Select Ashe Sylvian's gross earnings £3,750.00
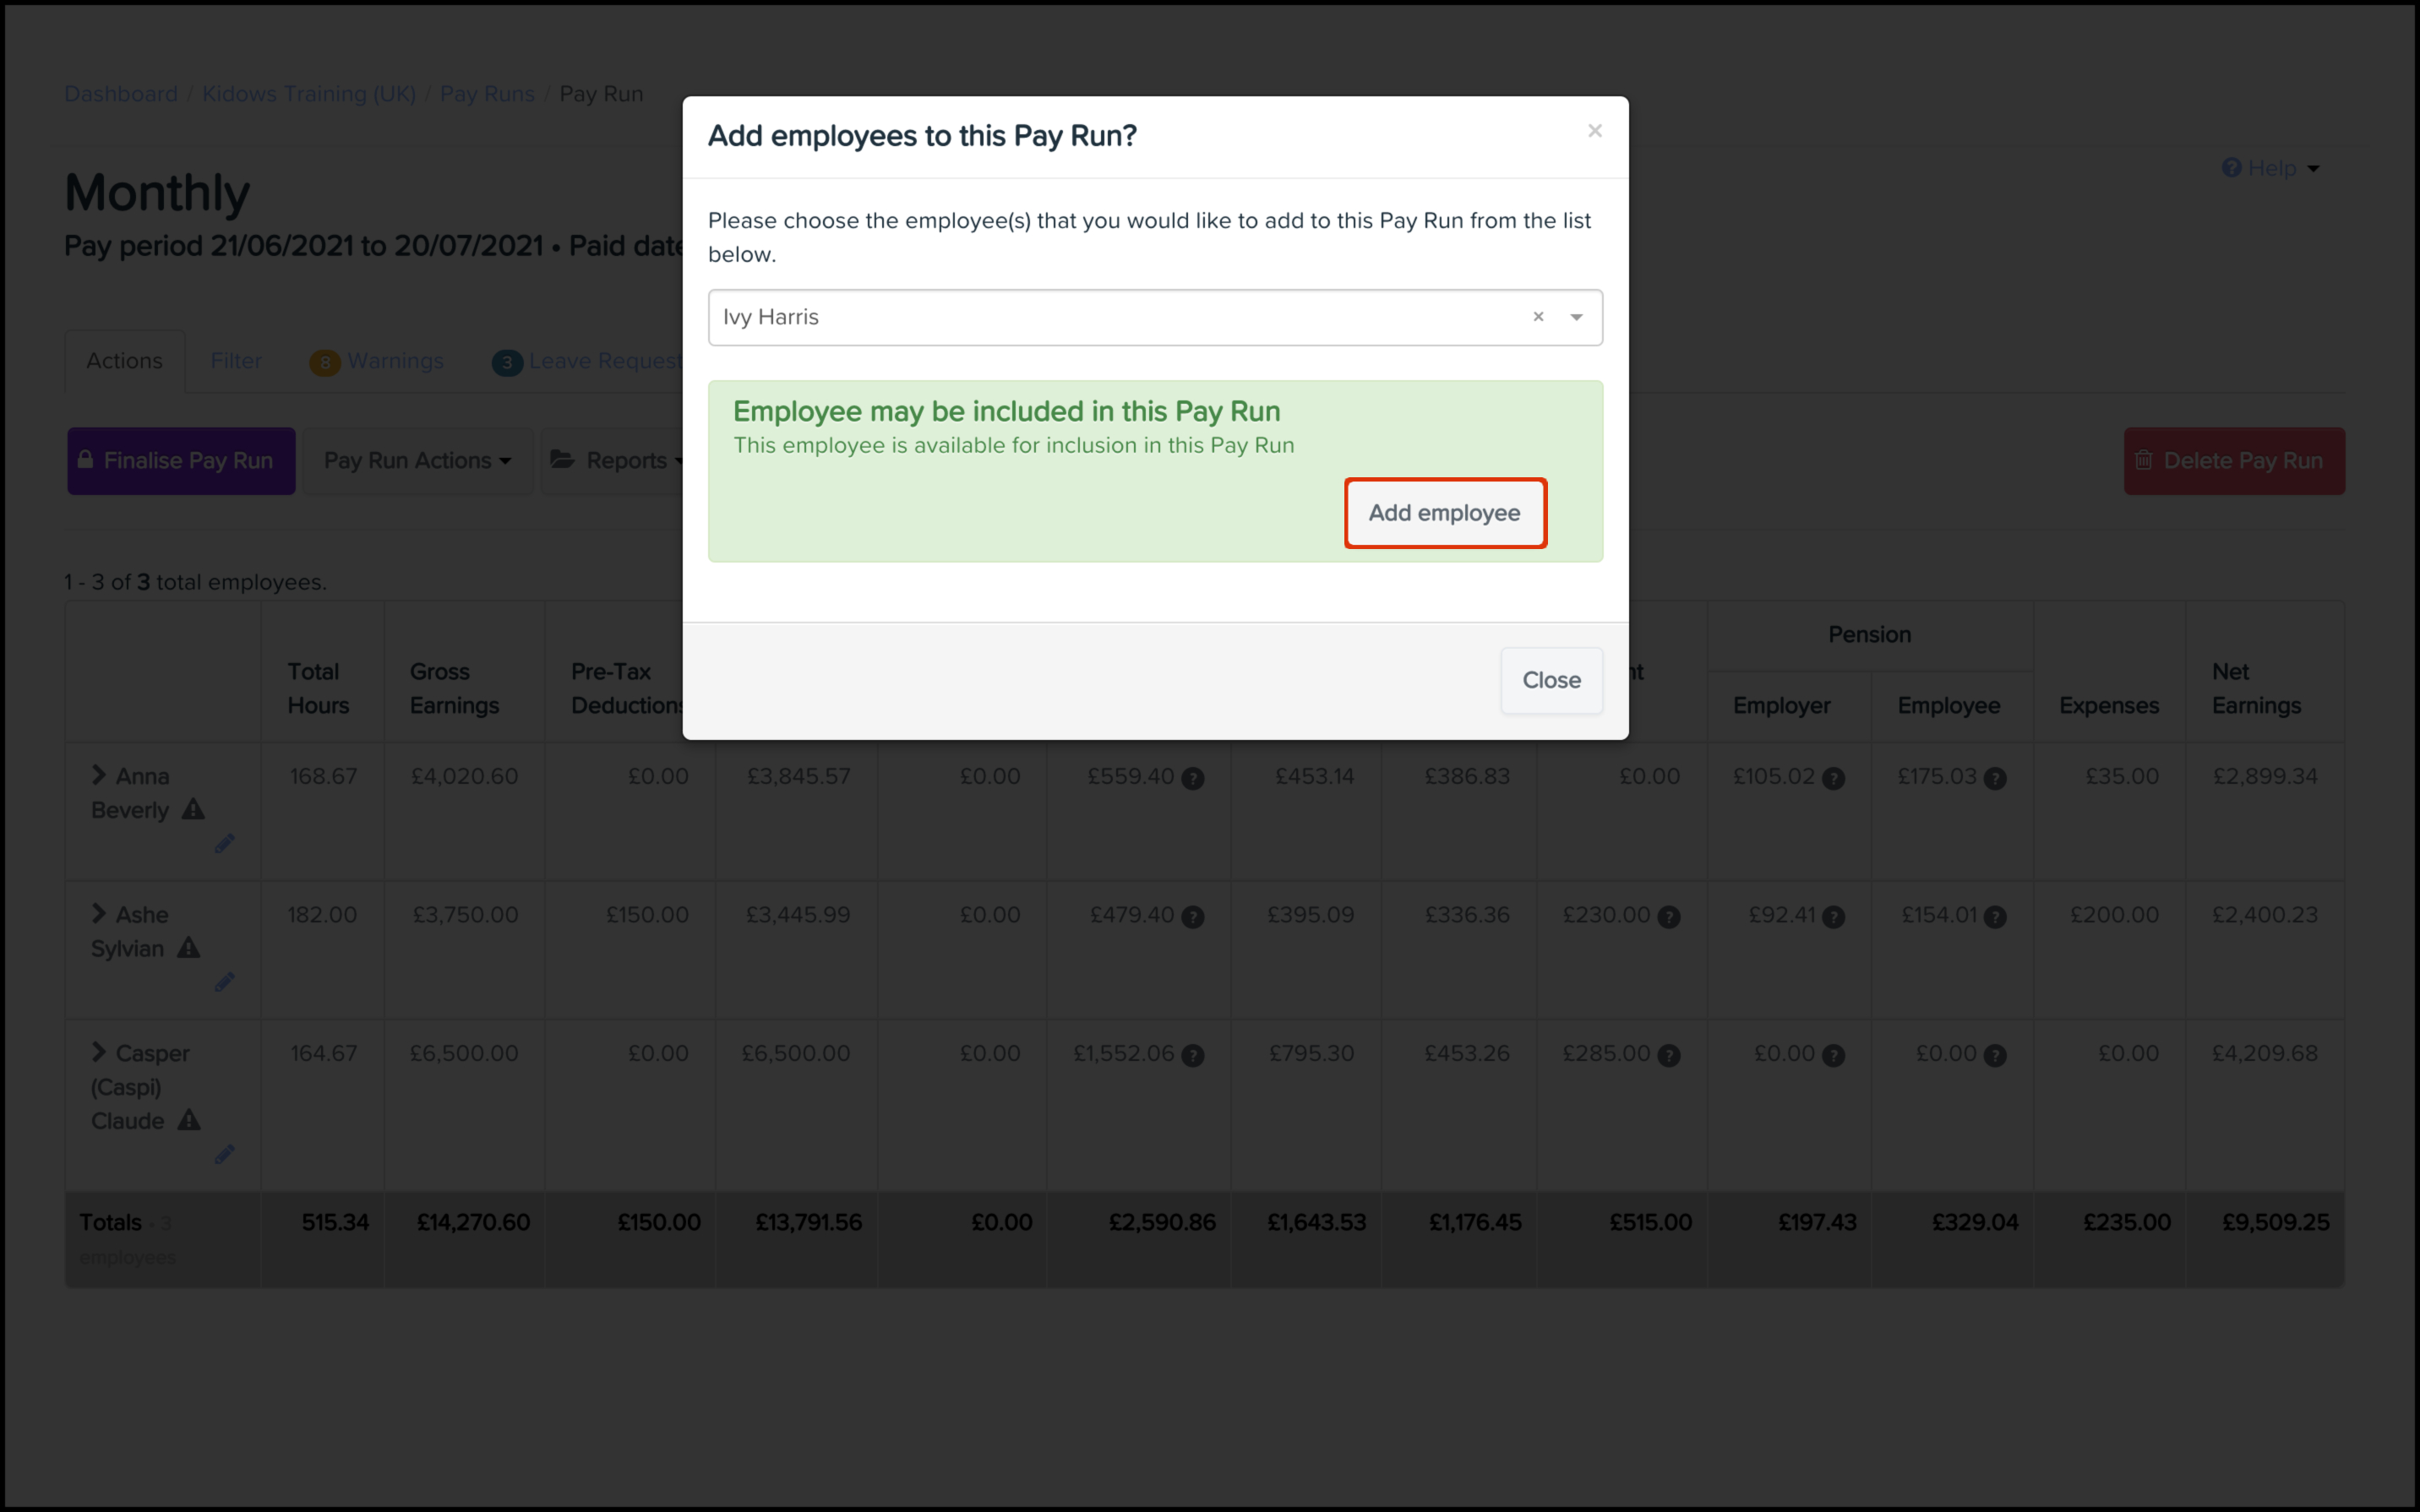Image resolution: width=2420 pixels, height=1512 pixels. 465,915
